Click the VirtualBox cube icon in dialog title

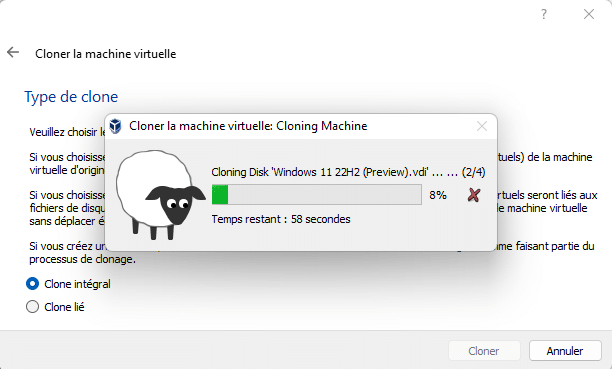115,126
